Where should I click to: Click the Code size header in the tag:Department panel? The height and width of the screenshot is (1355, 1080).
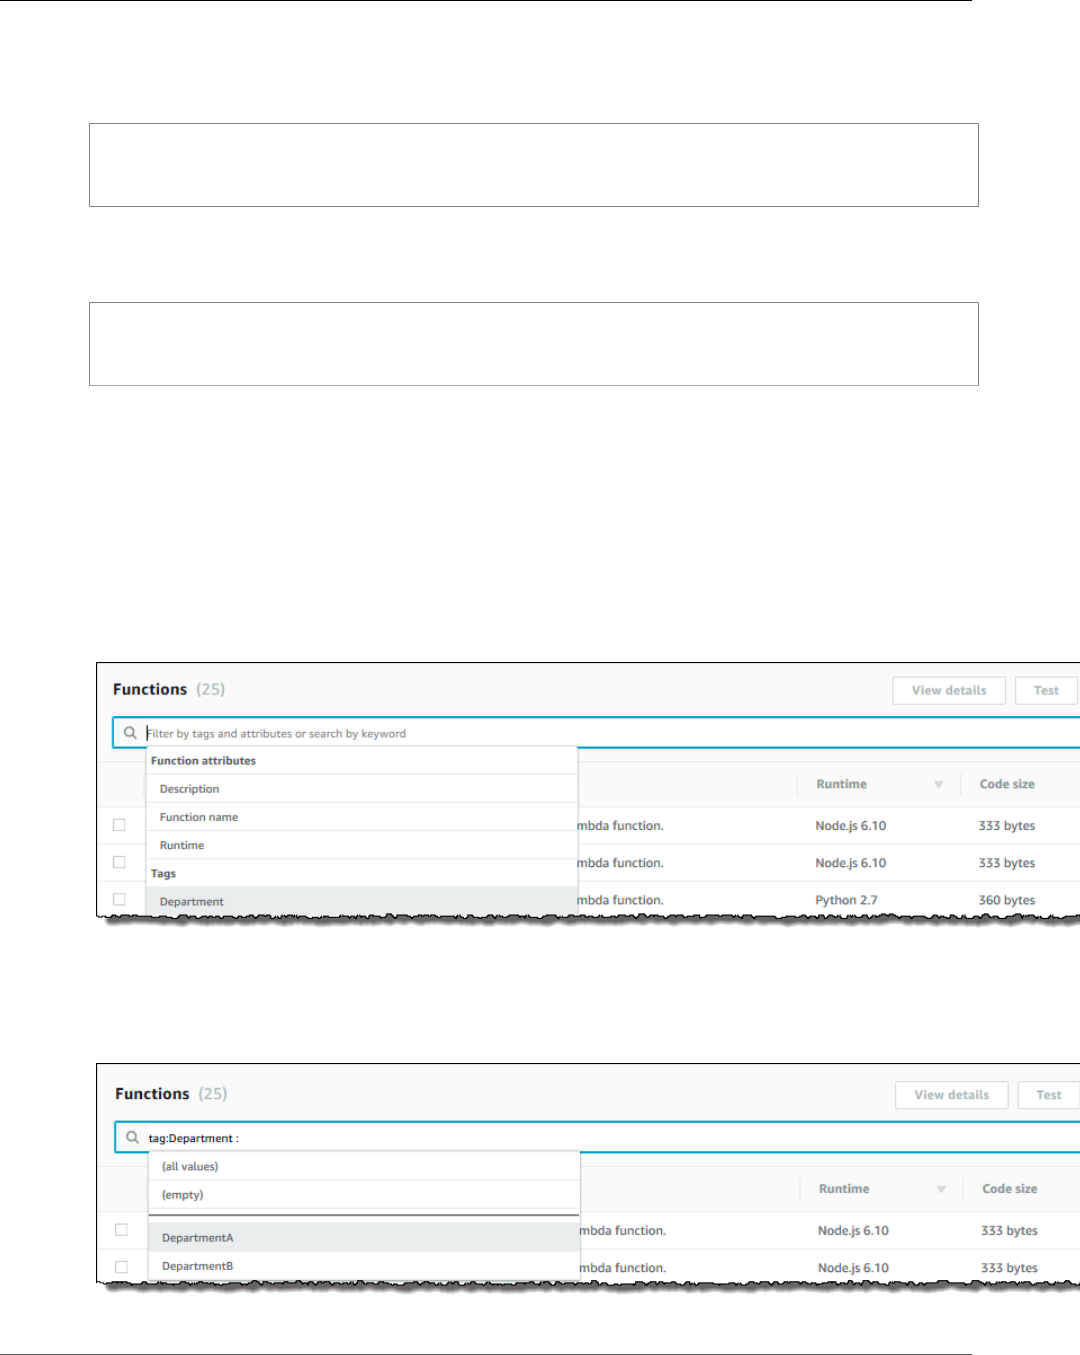coord(1009,1189)
